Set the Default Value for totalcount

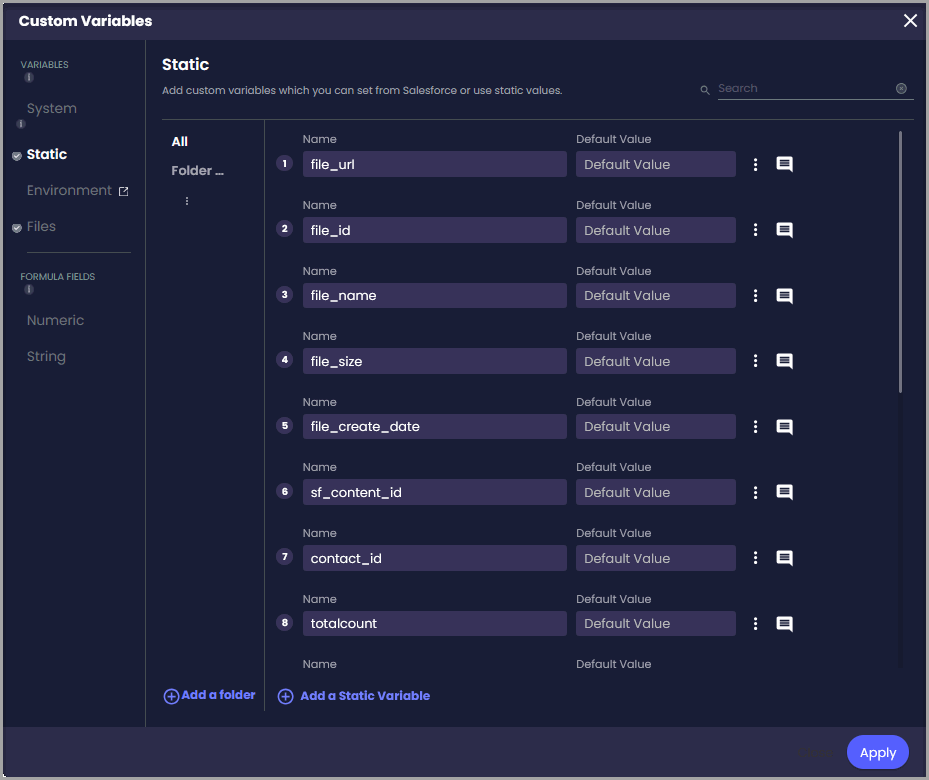(x=655, y=624)
